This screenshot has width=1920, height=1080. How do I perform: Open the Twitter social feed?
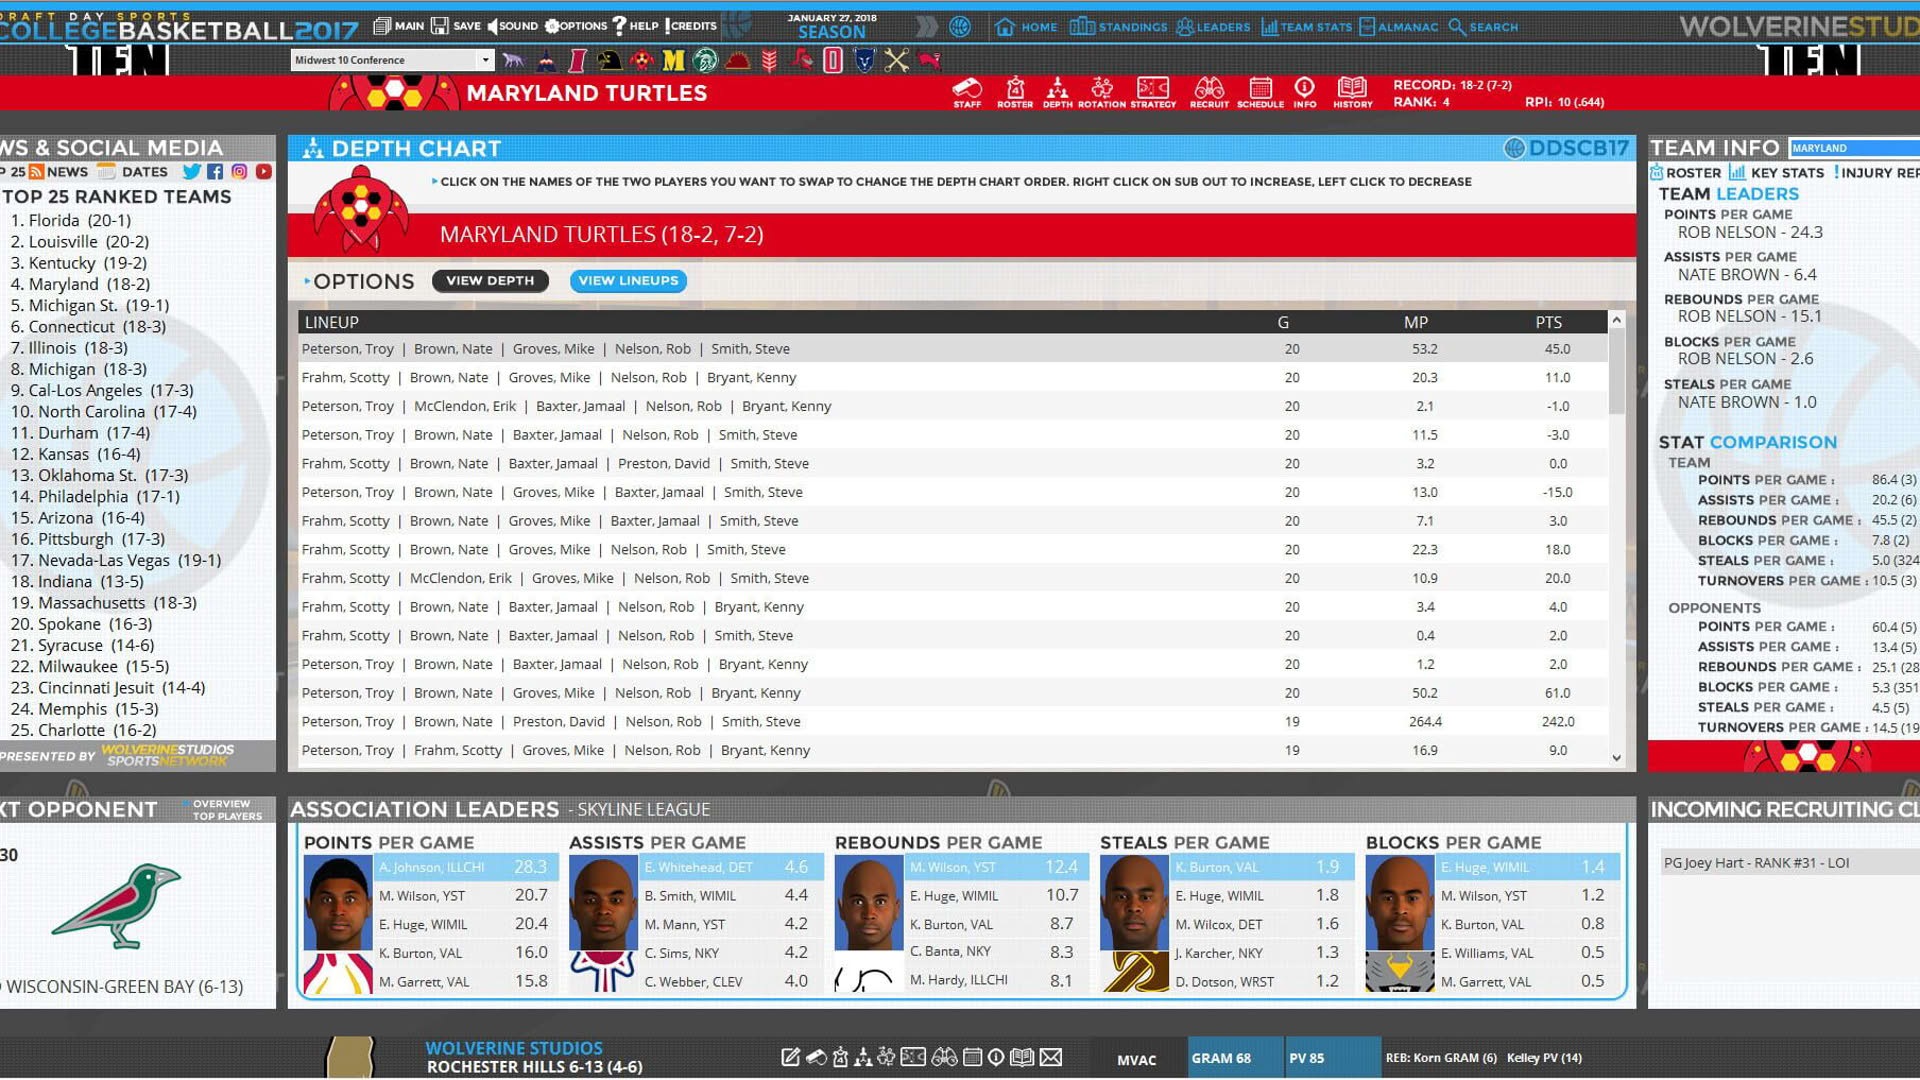coord(191,172)
